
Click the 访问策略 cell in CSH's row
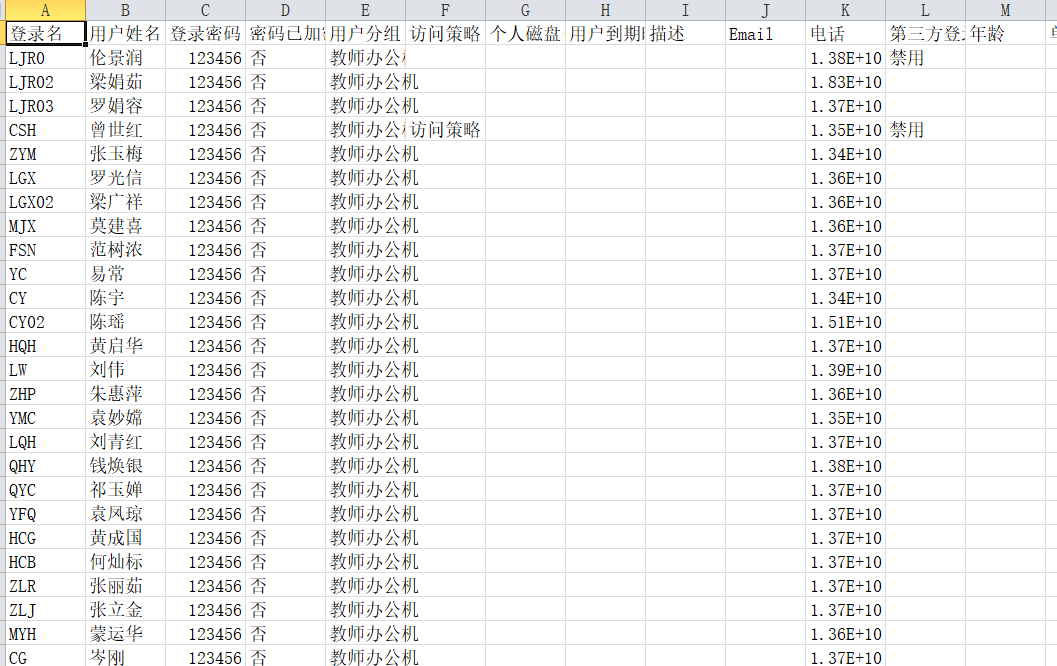tap(446, 130)
